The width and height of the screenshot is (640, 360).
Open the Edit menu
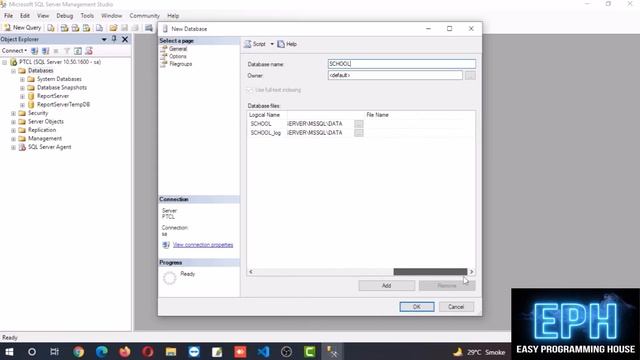click(25, 16)
